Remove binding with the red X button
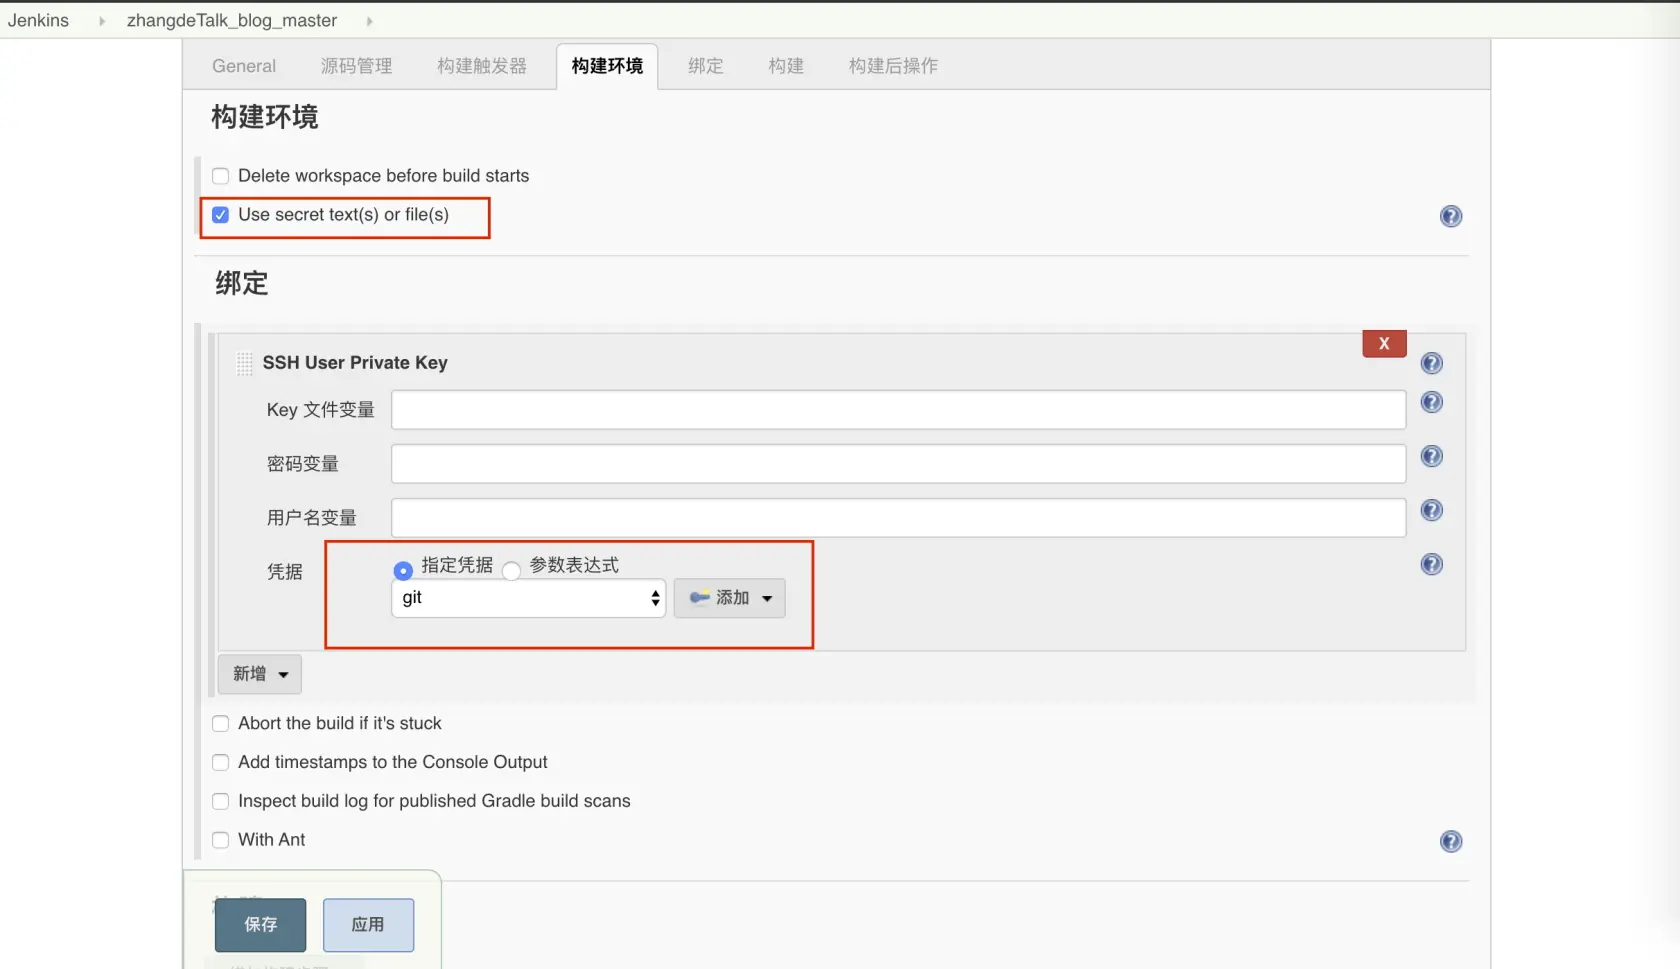The image size is (1680, 969). (x=1384, y=343)
